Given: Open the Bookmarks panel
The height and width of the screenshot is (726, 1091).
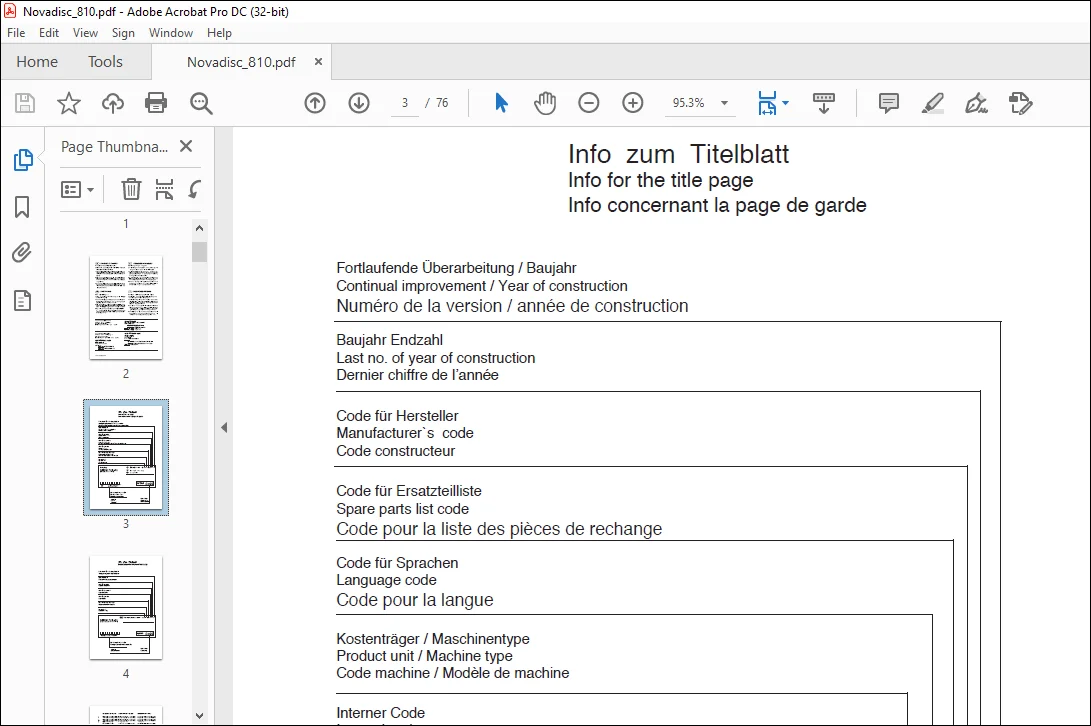Looking at the screenshot, I should (x=22, y=207).
